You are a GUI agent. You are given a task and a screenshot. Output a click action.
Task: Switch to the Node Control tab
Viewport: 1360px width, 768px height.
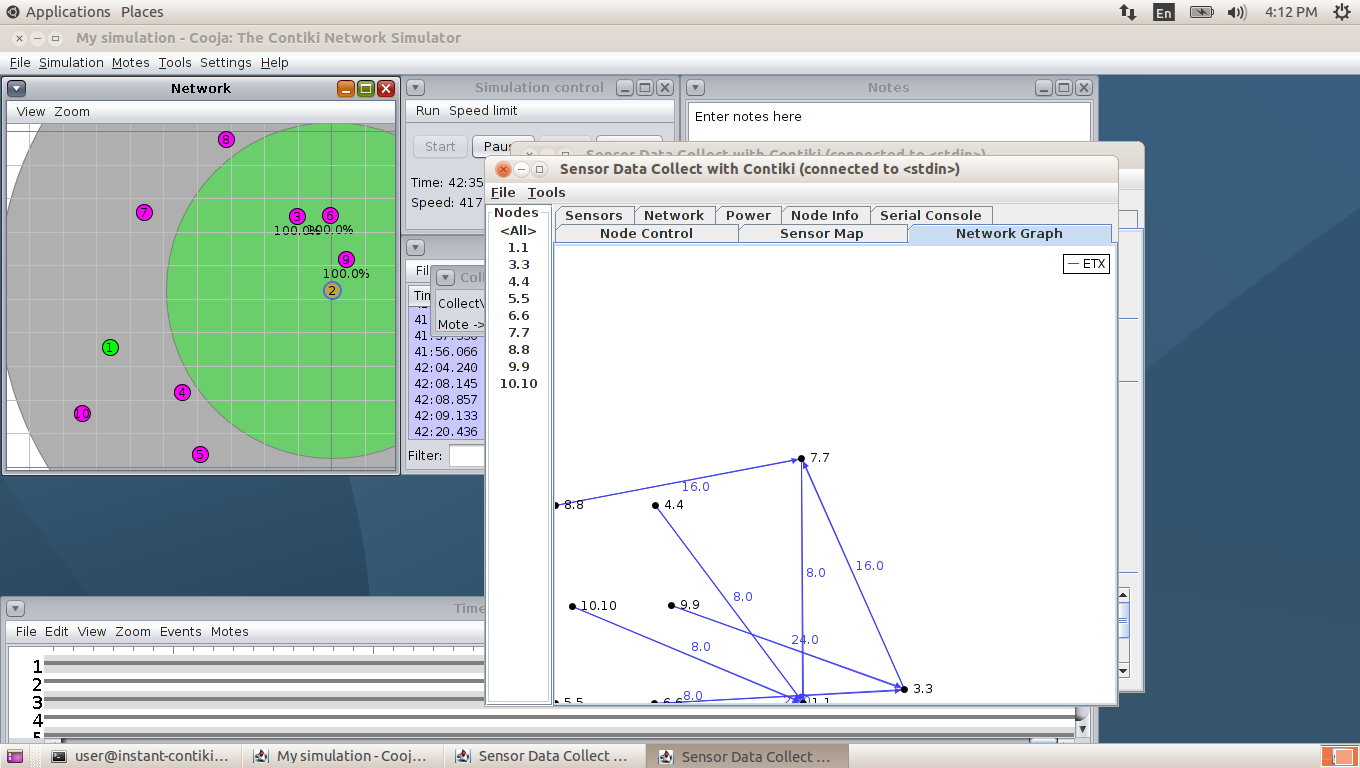click(646, 233)
